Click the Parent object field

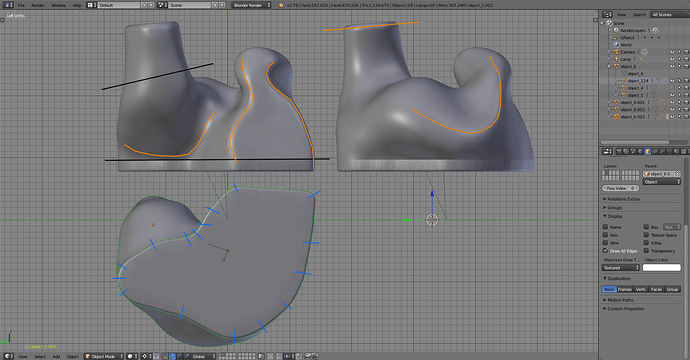tap(661, 174)
